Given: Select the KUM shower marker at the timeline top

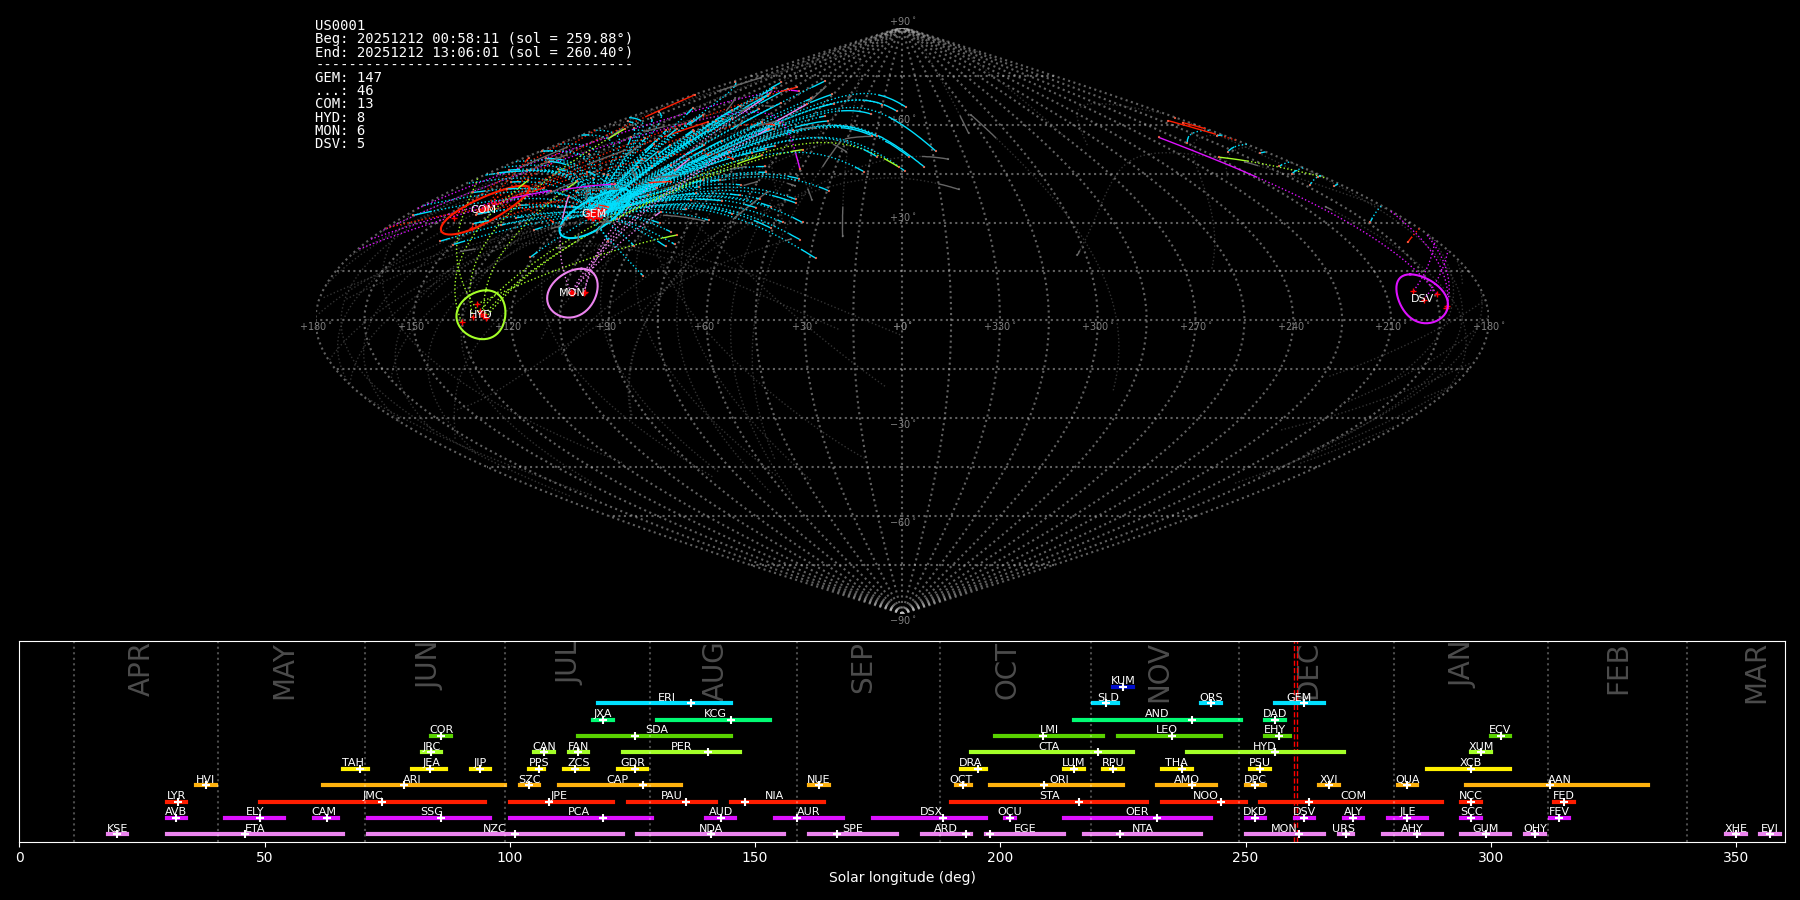Looking at the screenshot, I should (x=1122, y=687).
